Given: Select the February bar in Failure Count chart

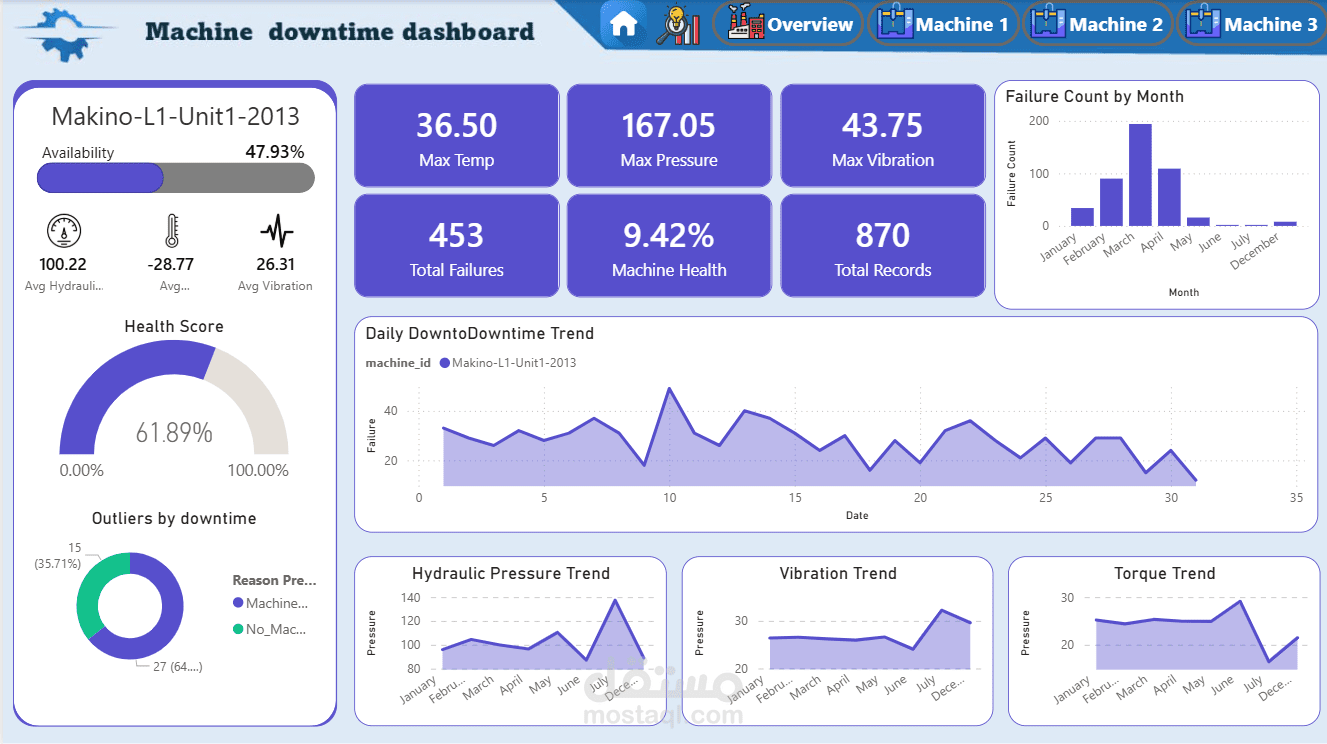Looking at the screenshot, I should [1111, 202].
